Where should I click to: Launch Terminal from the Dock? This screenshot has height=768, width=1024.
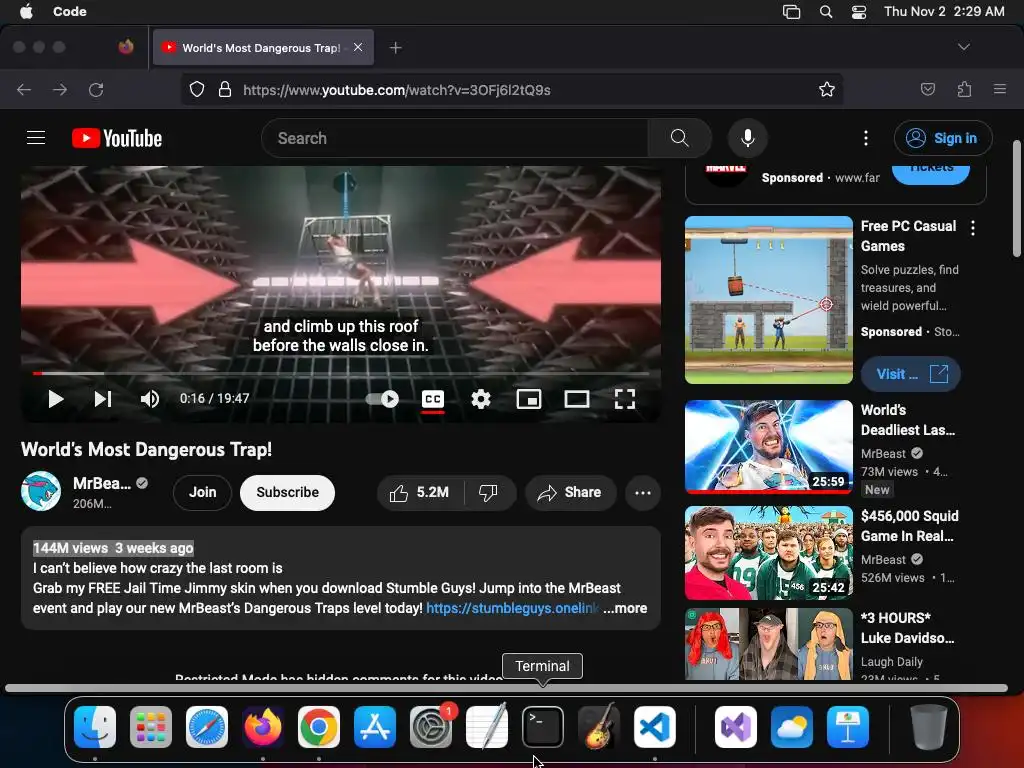[543, 727]
